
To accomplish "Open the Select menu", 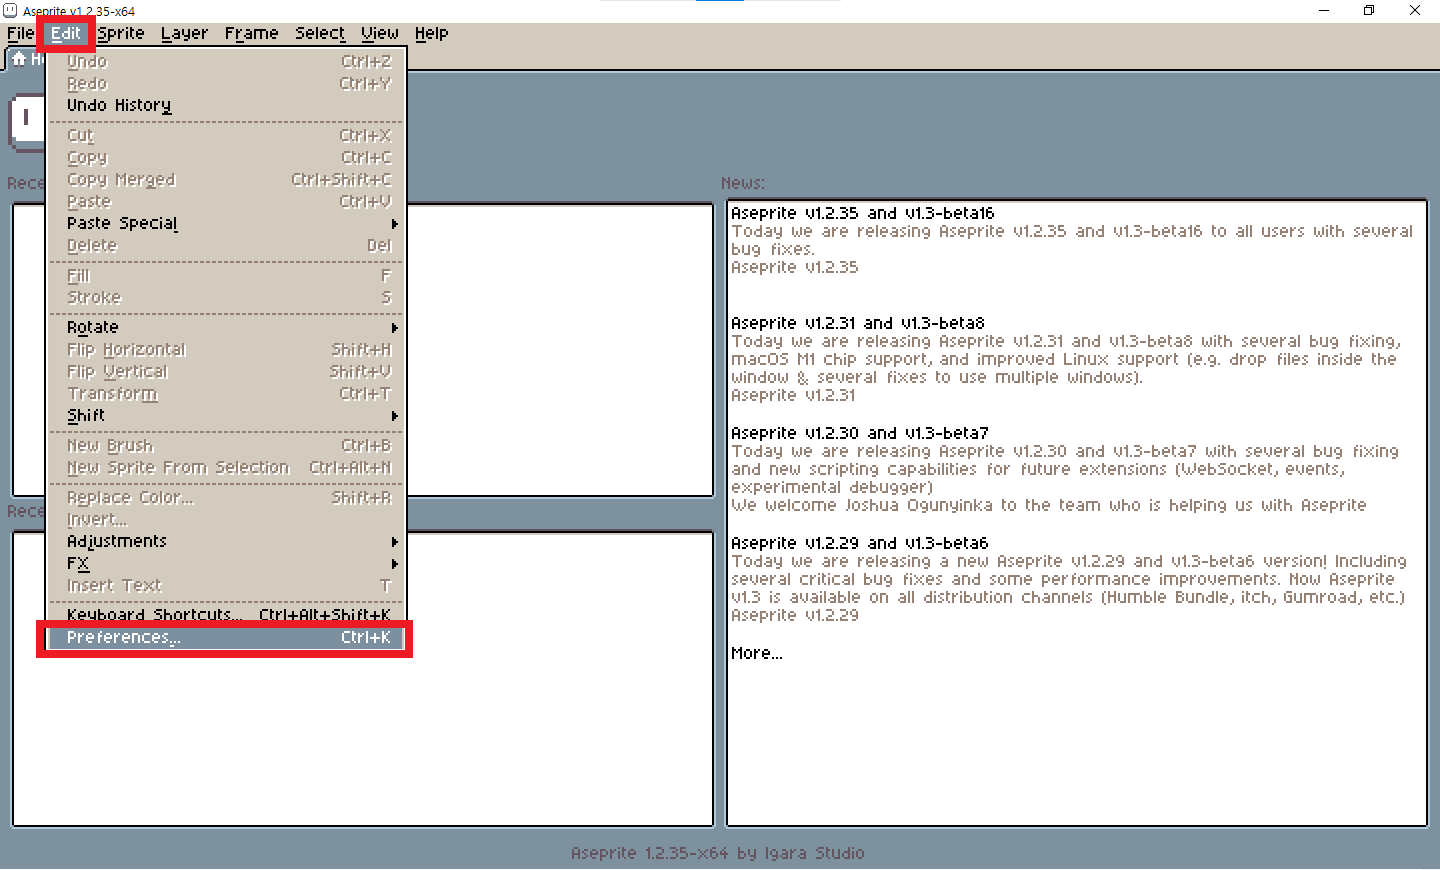I will (320, 33).
